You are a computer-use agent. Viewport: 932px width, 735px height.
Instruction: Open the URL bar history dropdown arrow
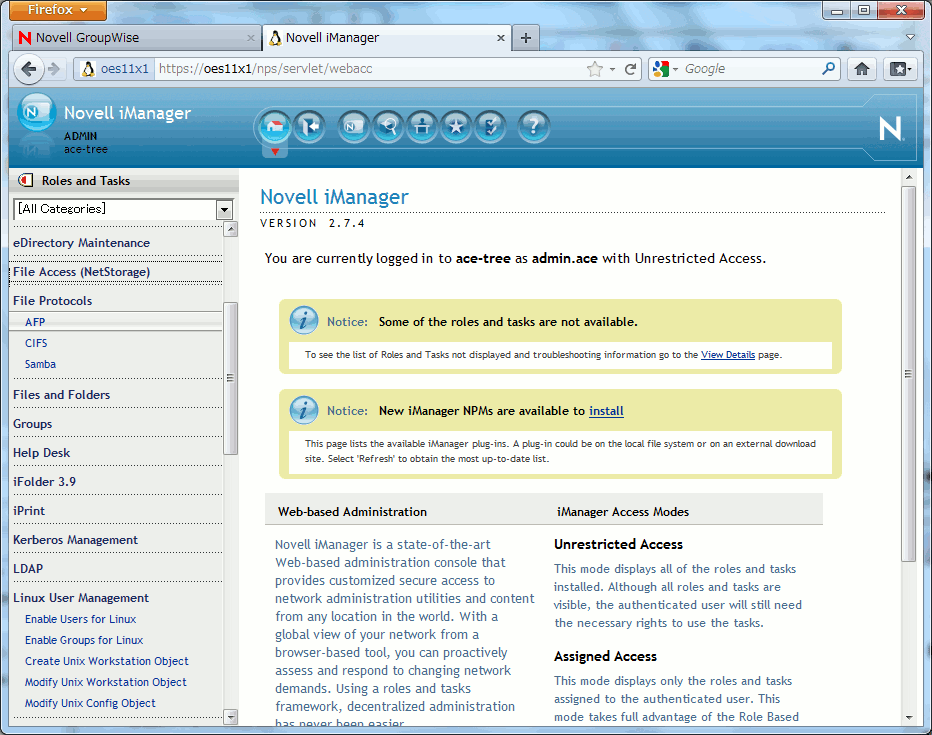(612, 70)
